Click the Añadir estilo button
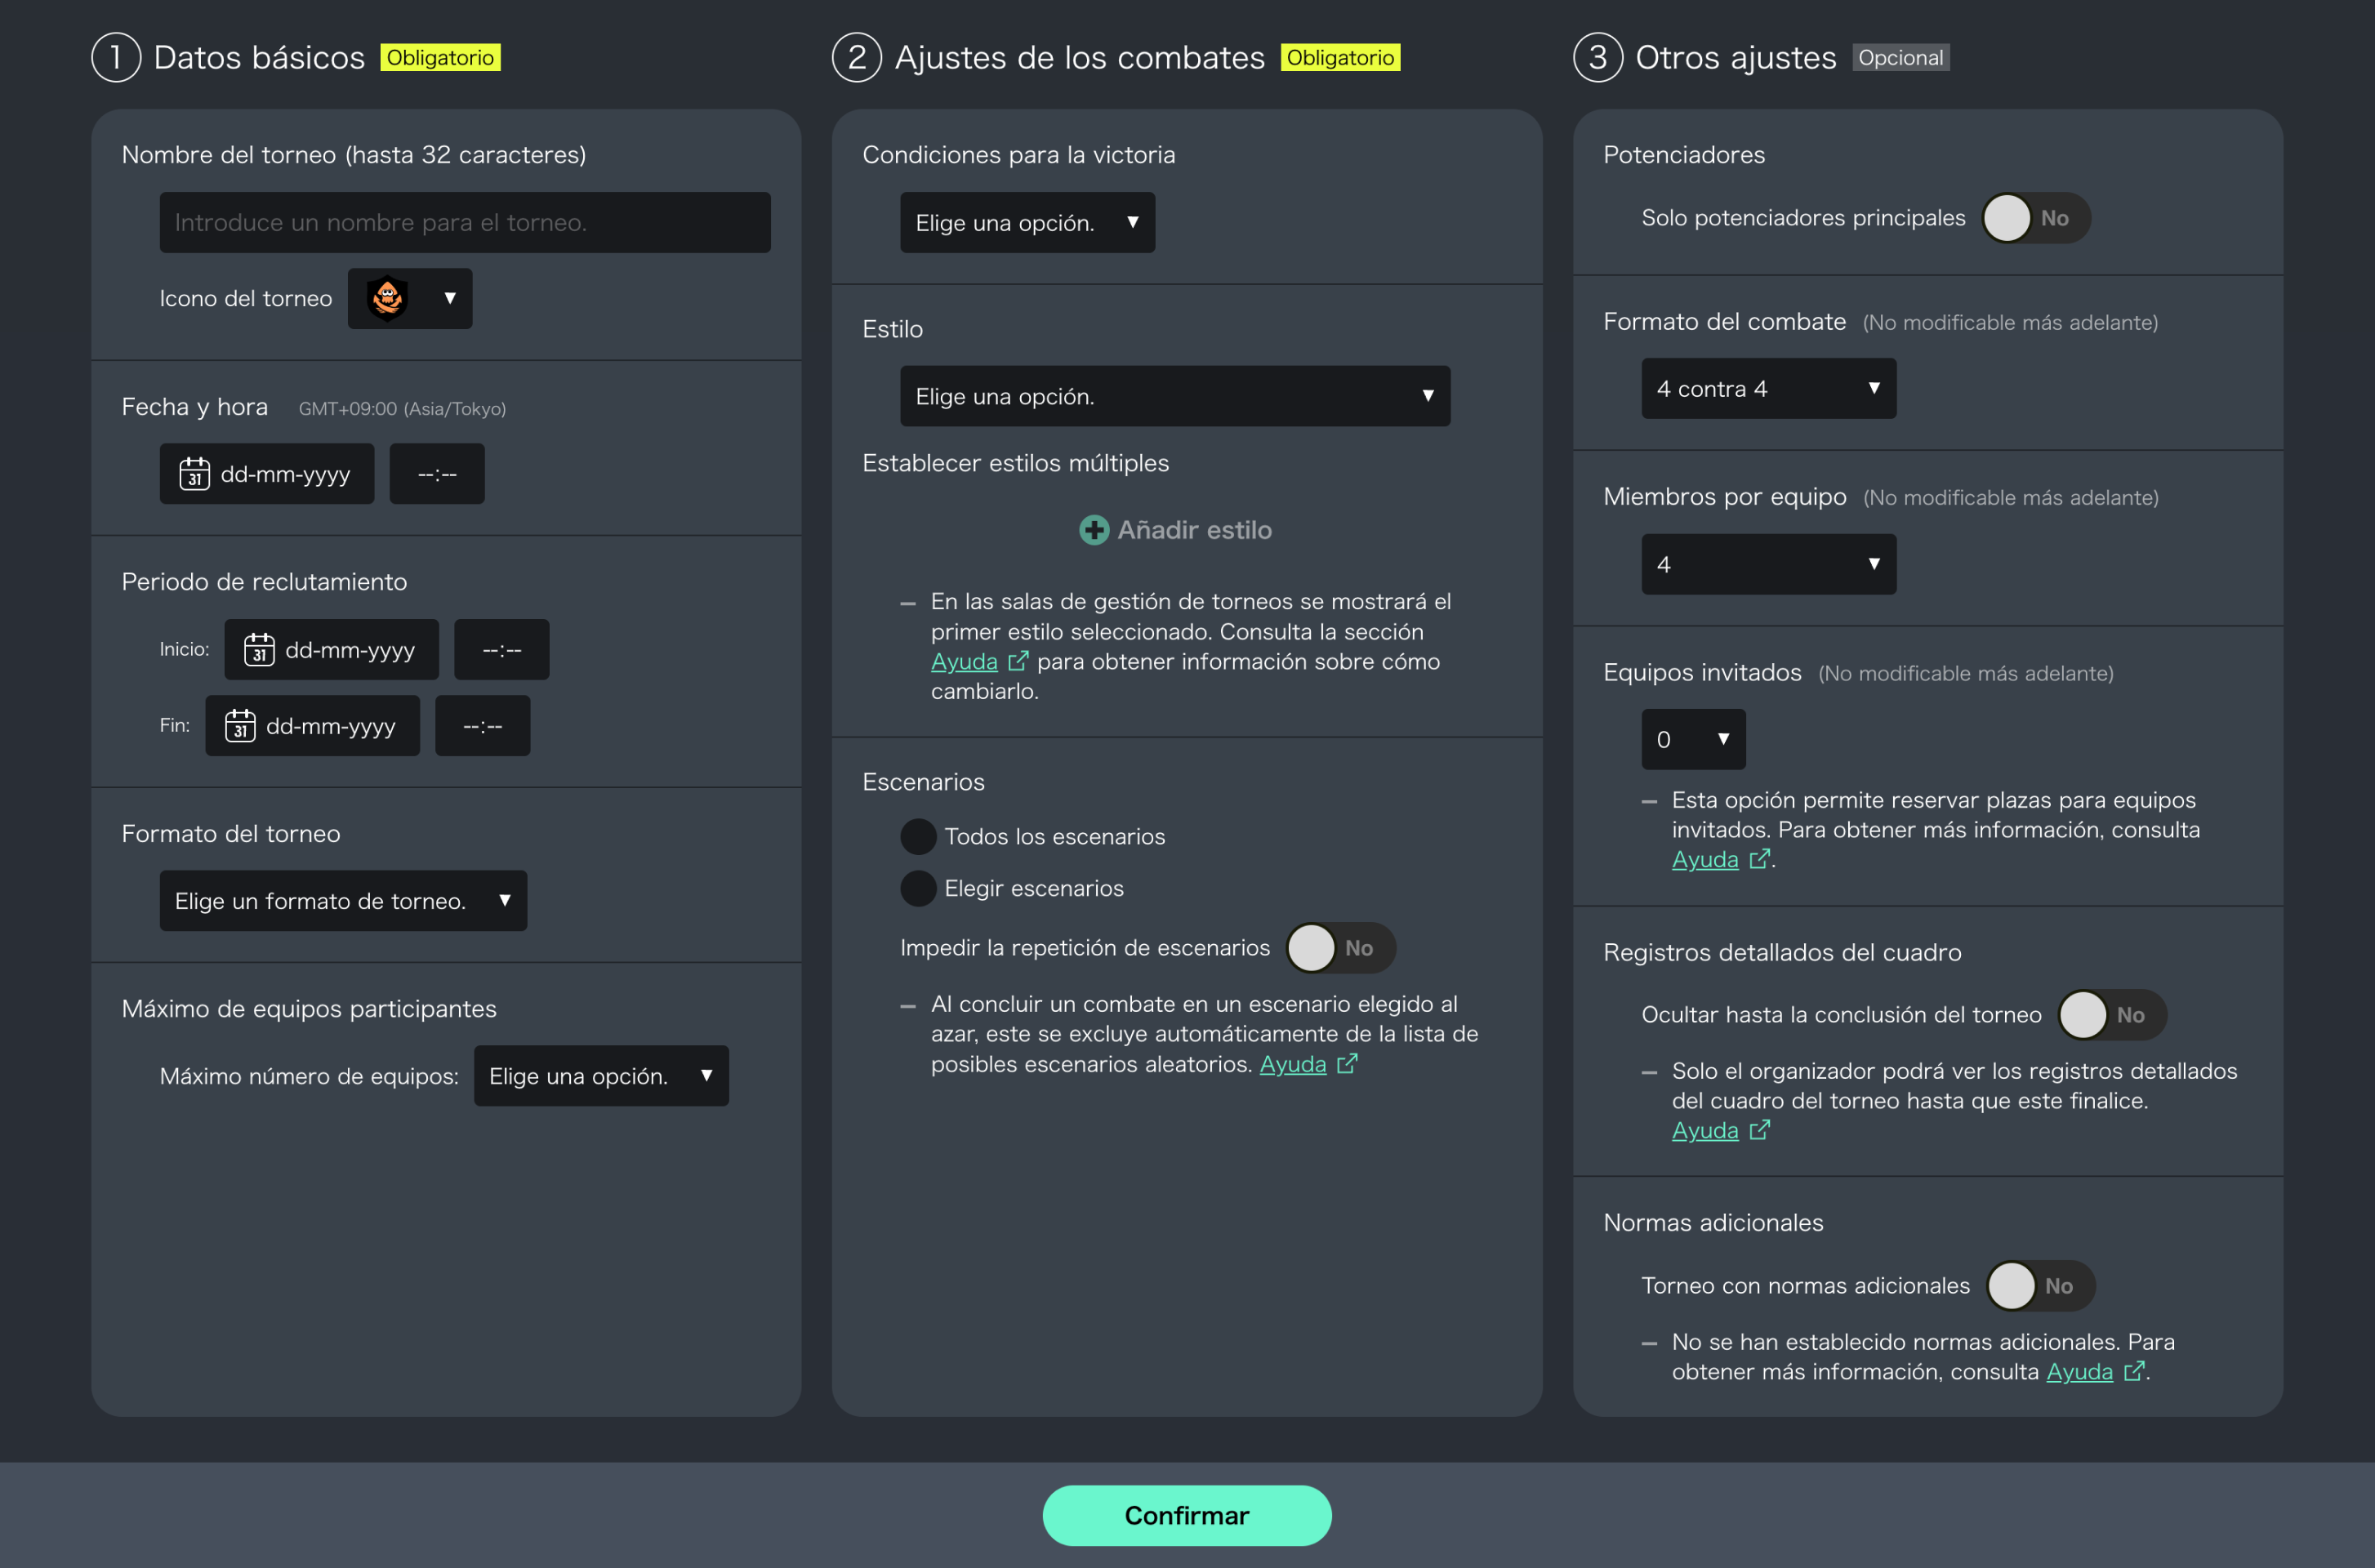Viewport: 2375px width, 1568px height. coord(1176,530)
